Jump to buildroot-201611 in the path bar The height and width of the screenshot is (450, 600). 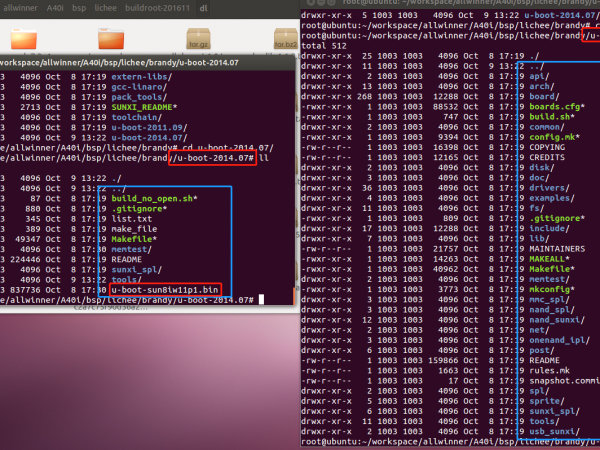tap(166, 6)
